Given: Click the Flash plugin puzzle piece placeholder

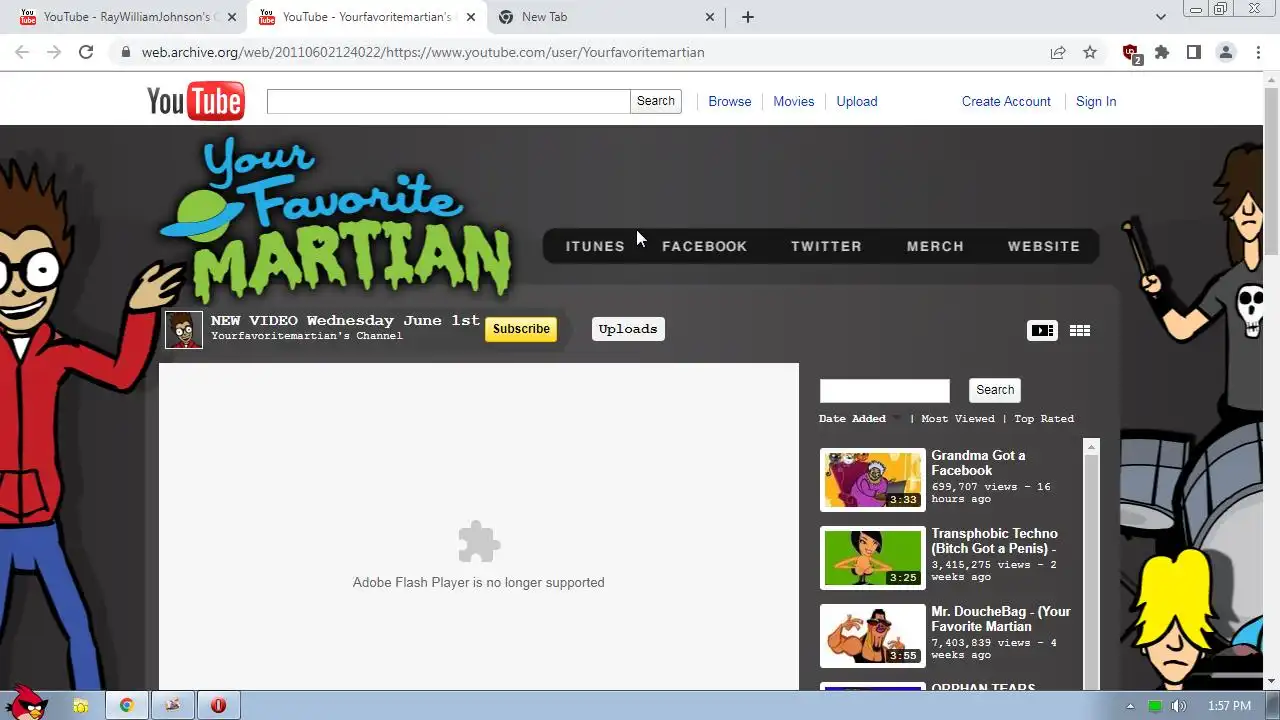Looking at the screenshot, I should (478, 543).
